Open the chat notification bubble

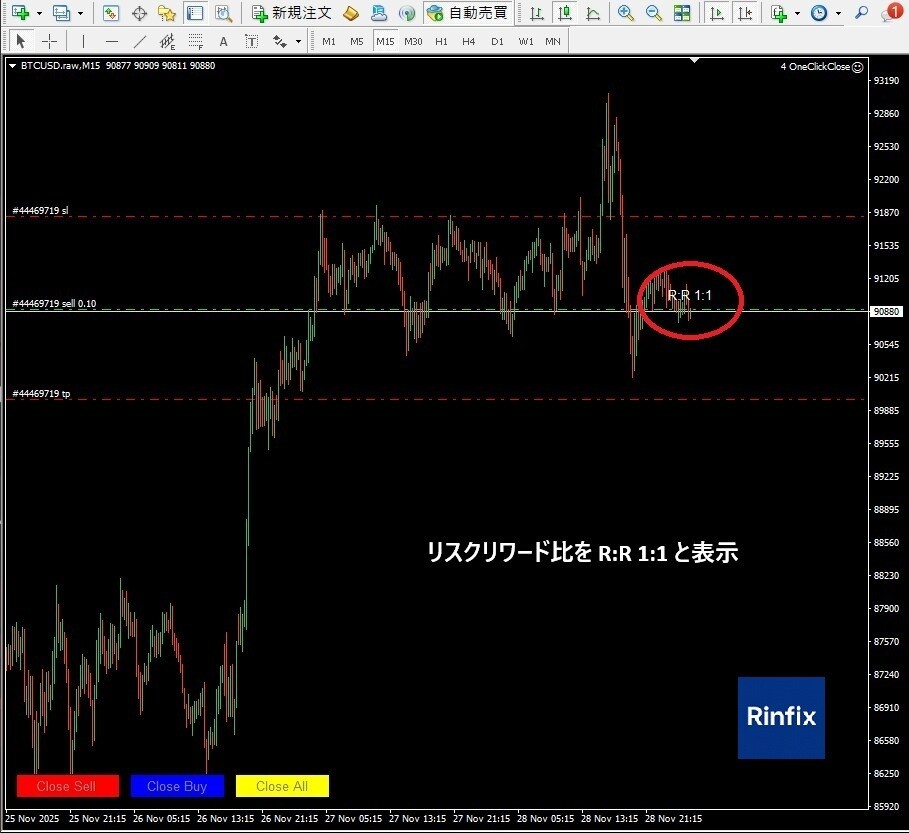(x=891, y=13)
